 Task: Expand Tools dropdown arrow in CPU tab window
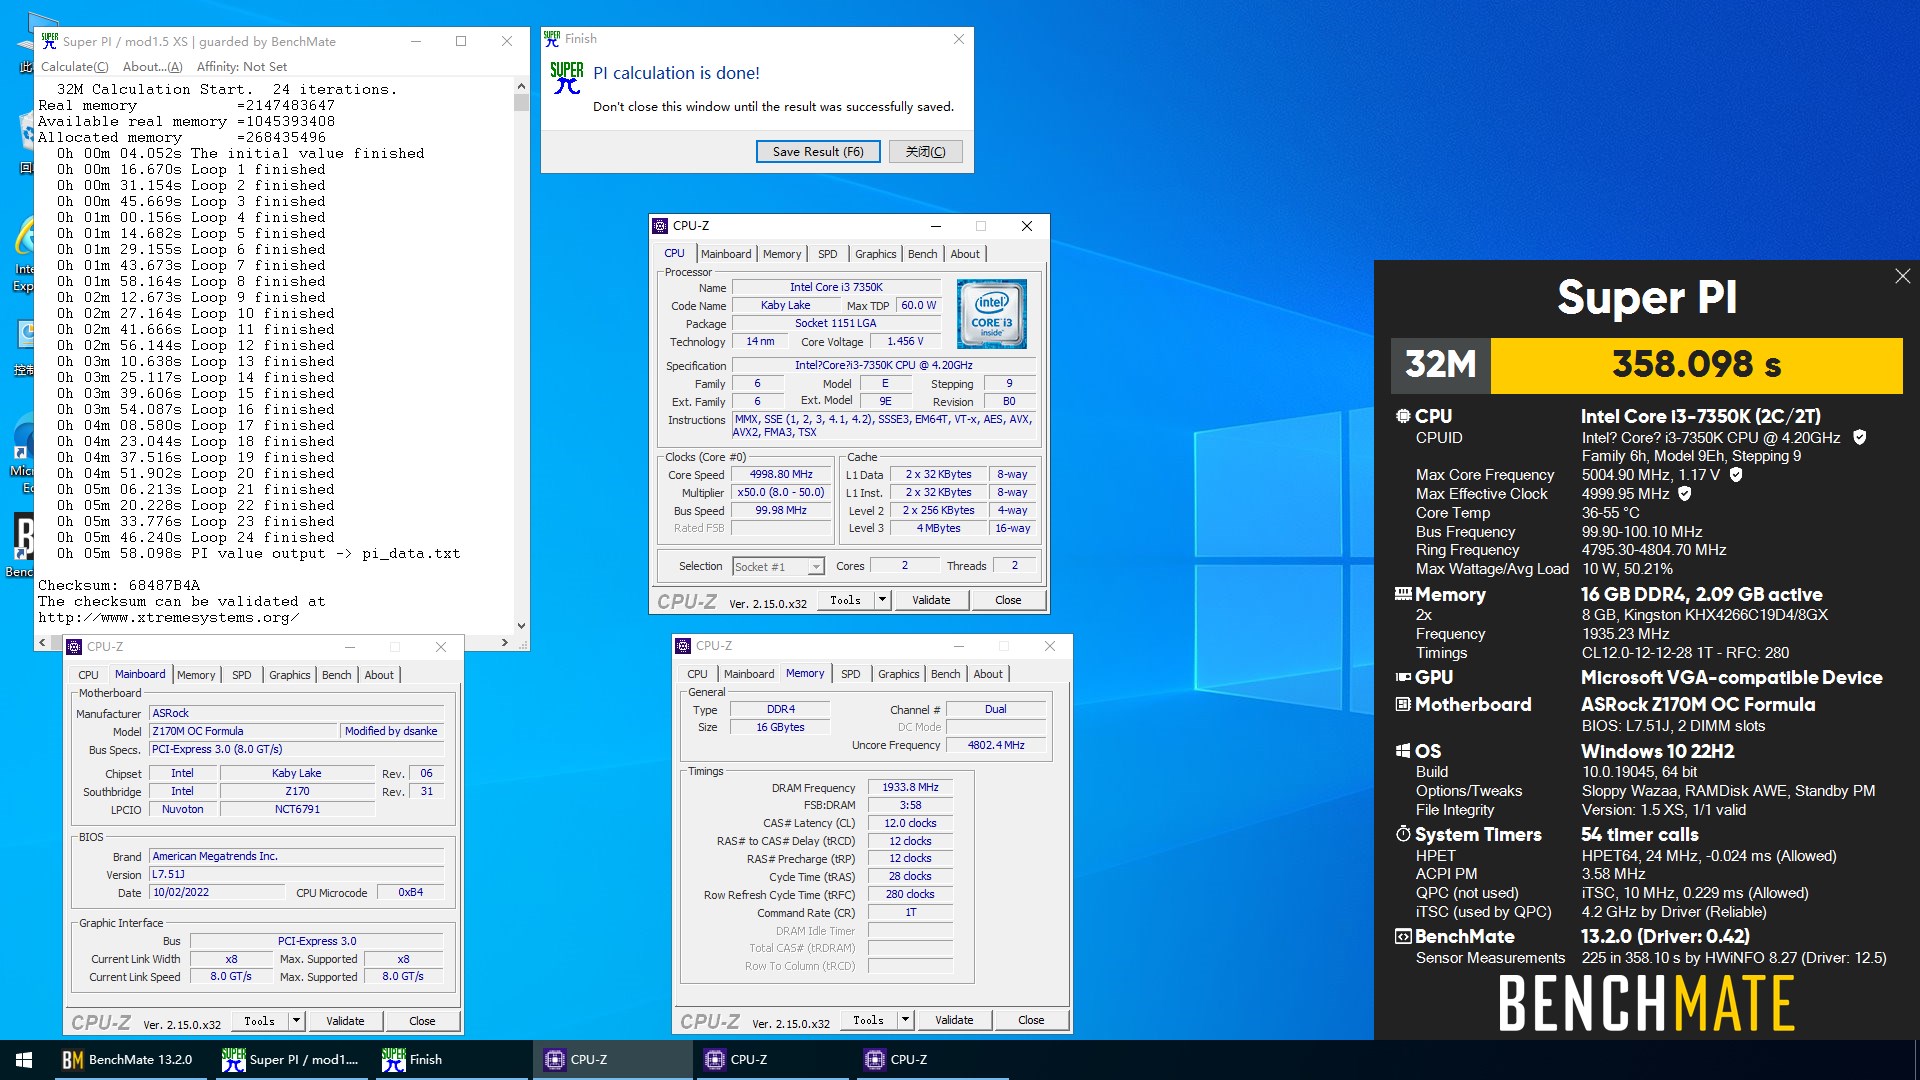(x=882, y=600)
